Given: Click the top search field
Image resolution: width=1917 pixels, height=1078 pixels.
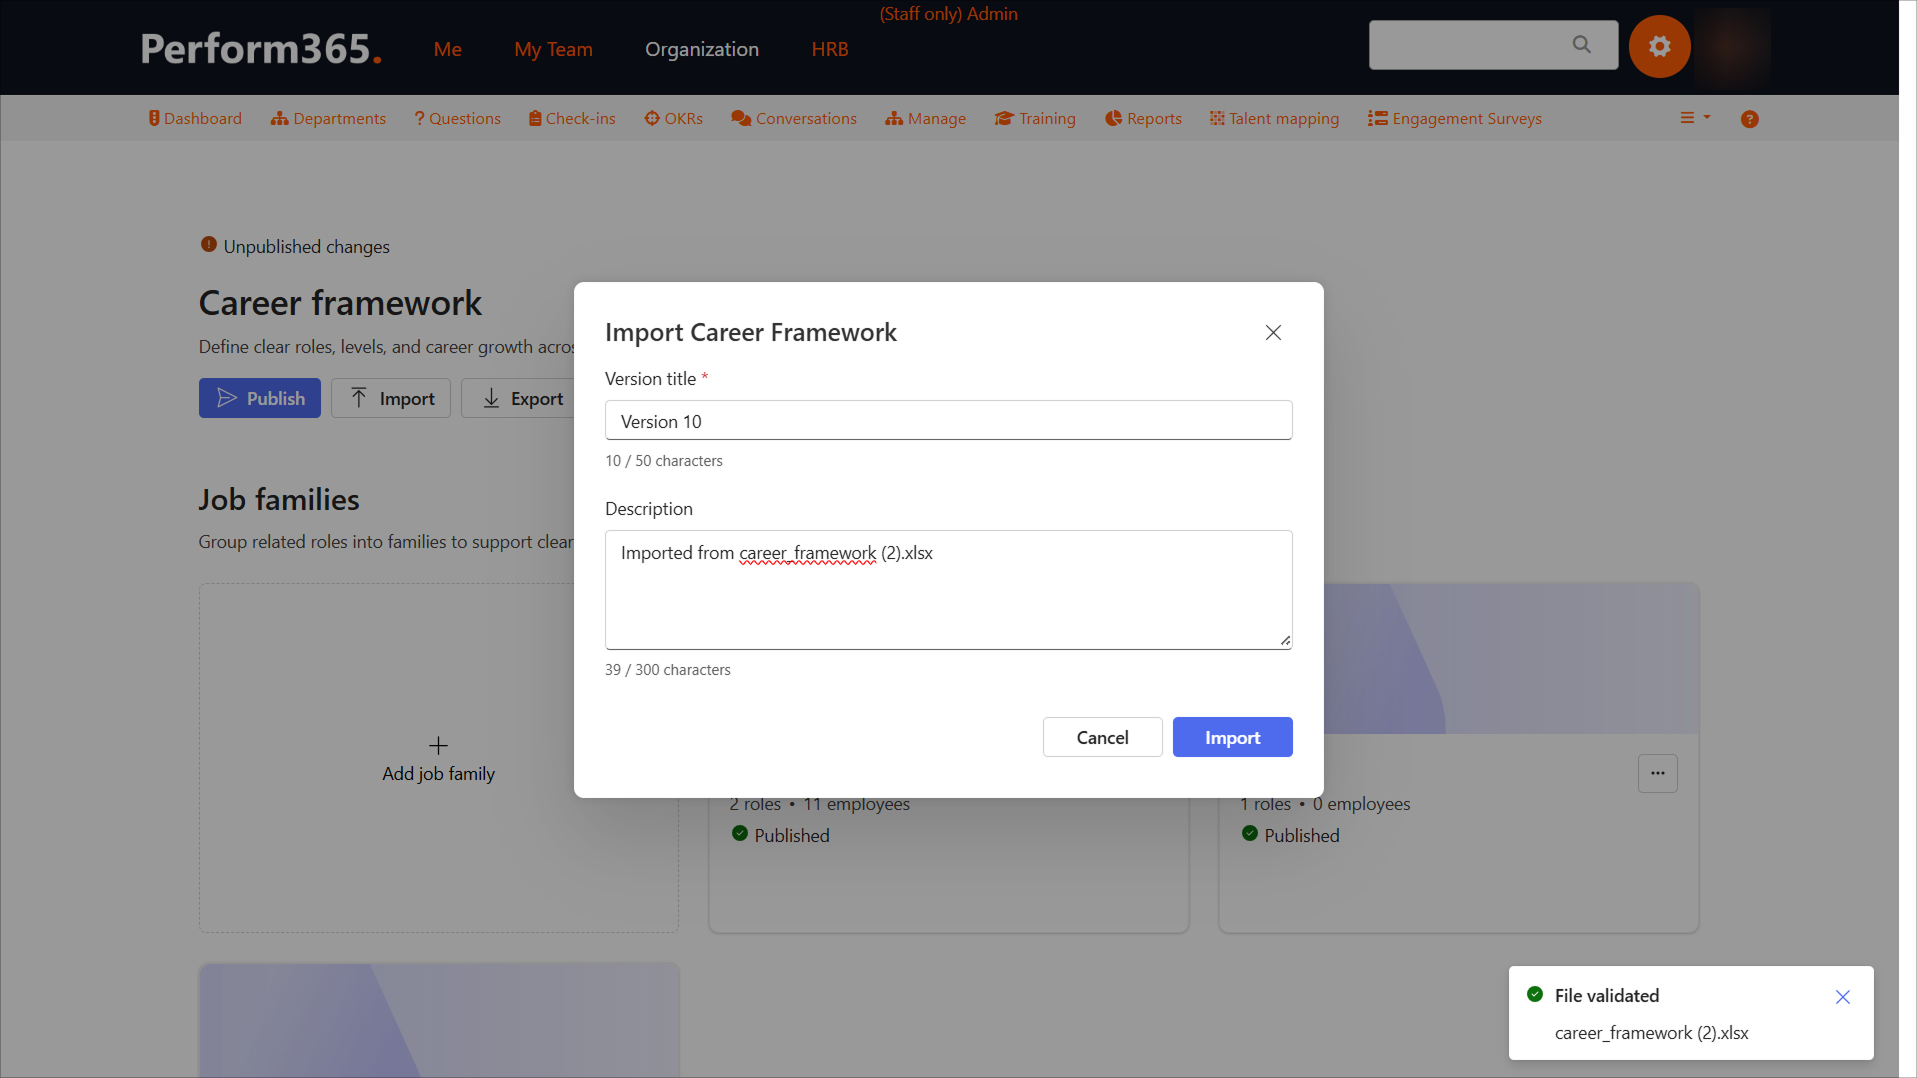Looking at the screenshot, I should [1493, 45].
